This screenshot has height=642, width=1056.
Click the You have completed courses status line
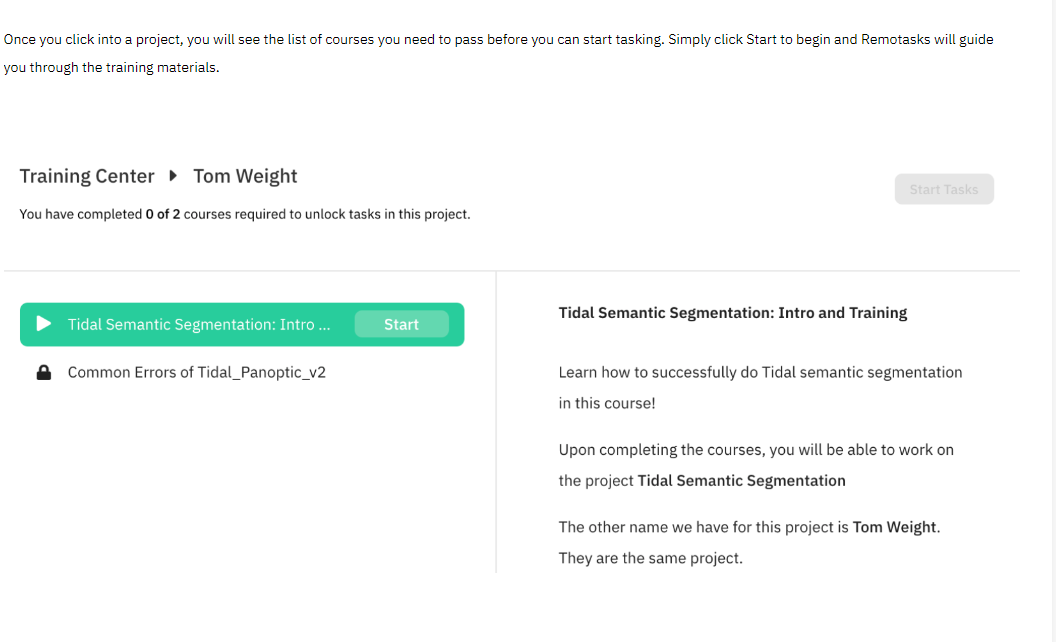tap(244, 214)
